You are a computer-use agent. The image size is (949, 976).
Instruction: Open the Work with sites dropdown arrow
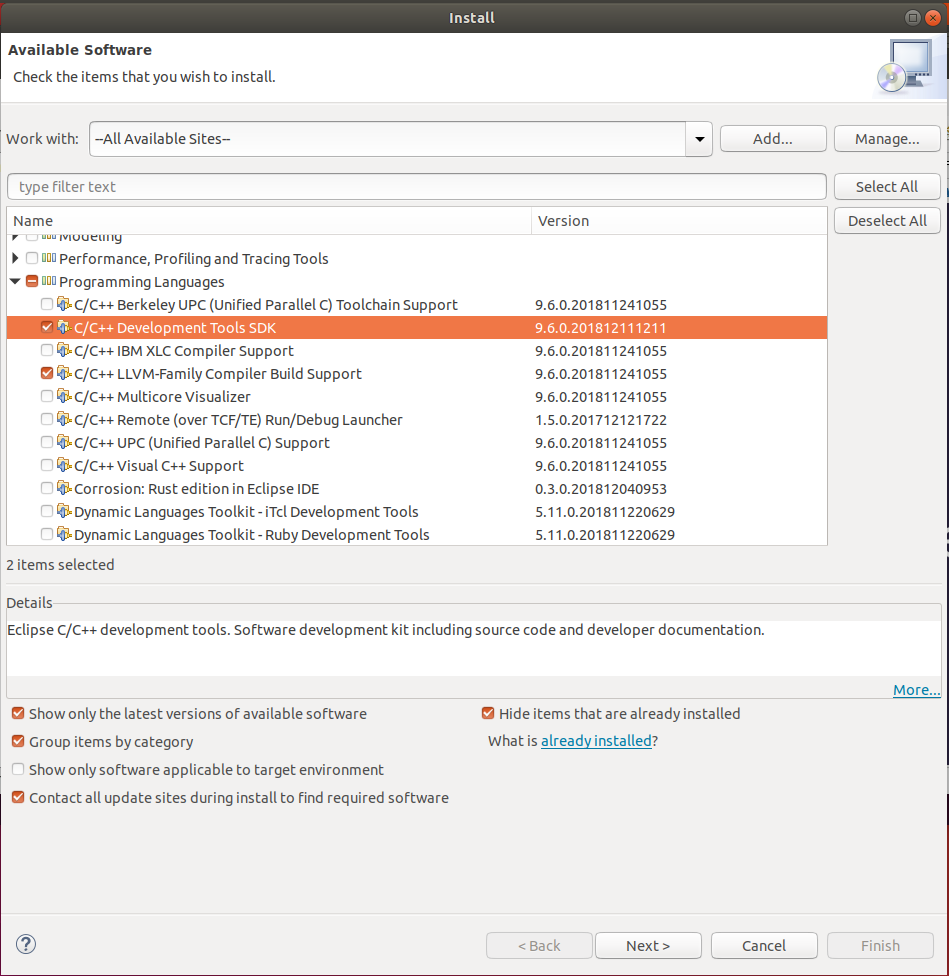click(x=699, y=139)
